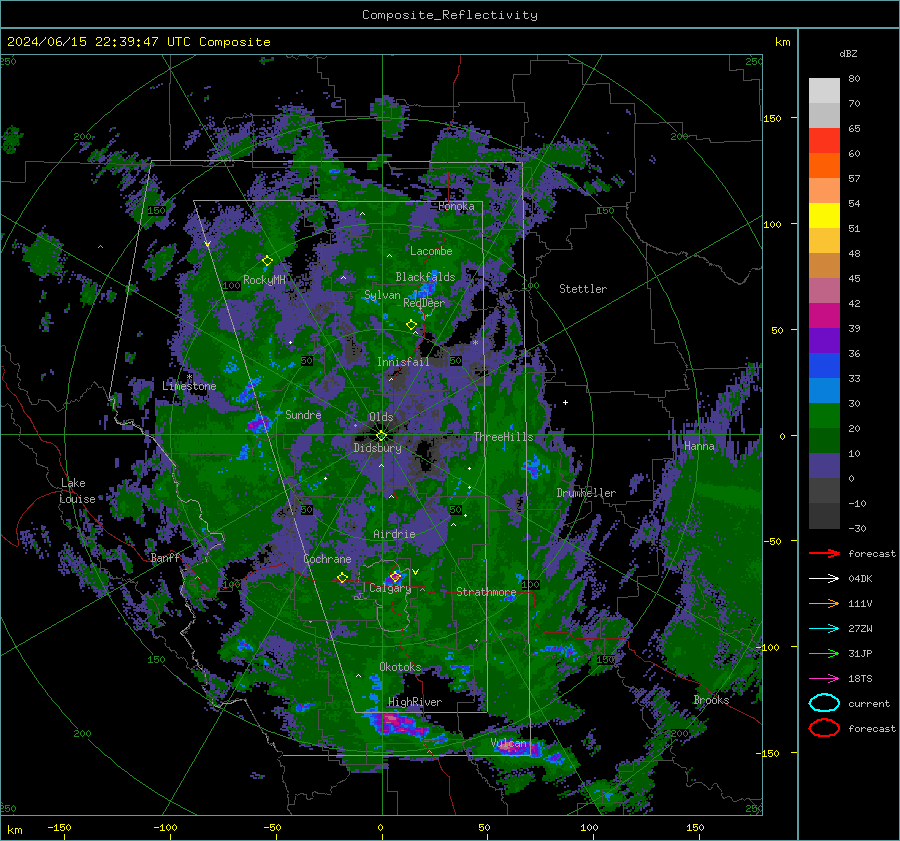Click the white plus marker east of ThreeHills
This screenshot has height=841, width=900.
565,402
